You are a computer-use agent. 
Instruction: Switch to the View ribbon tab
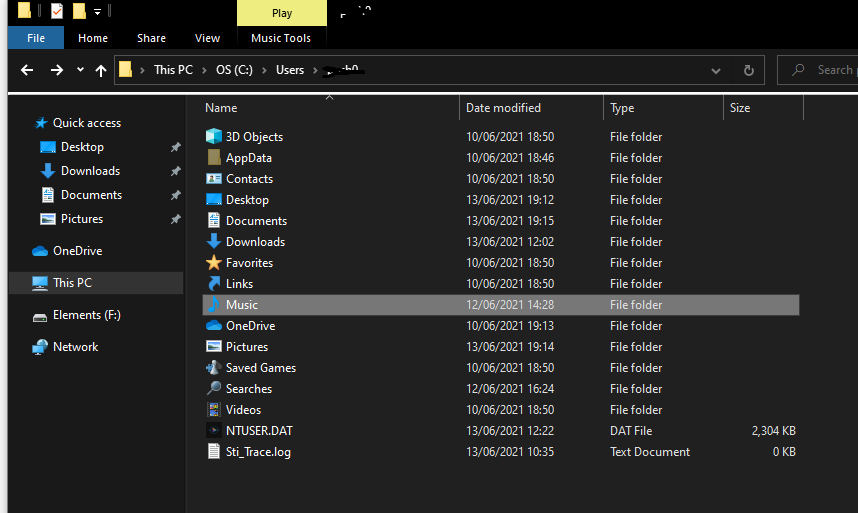(207, 38)
